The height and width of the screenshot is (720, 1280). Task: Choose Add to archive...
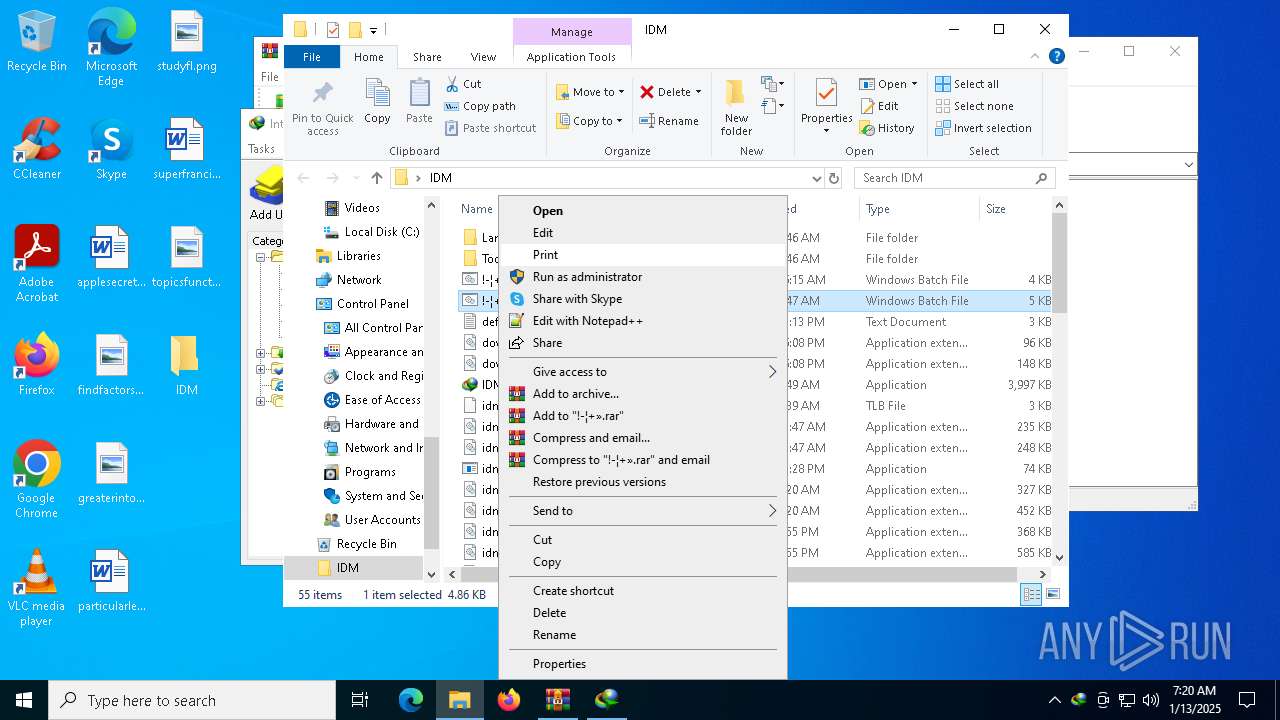pos(643,394)
